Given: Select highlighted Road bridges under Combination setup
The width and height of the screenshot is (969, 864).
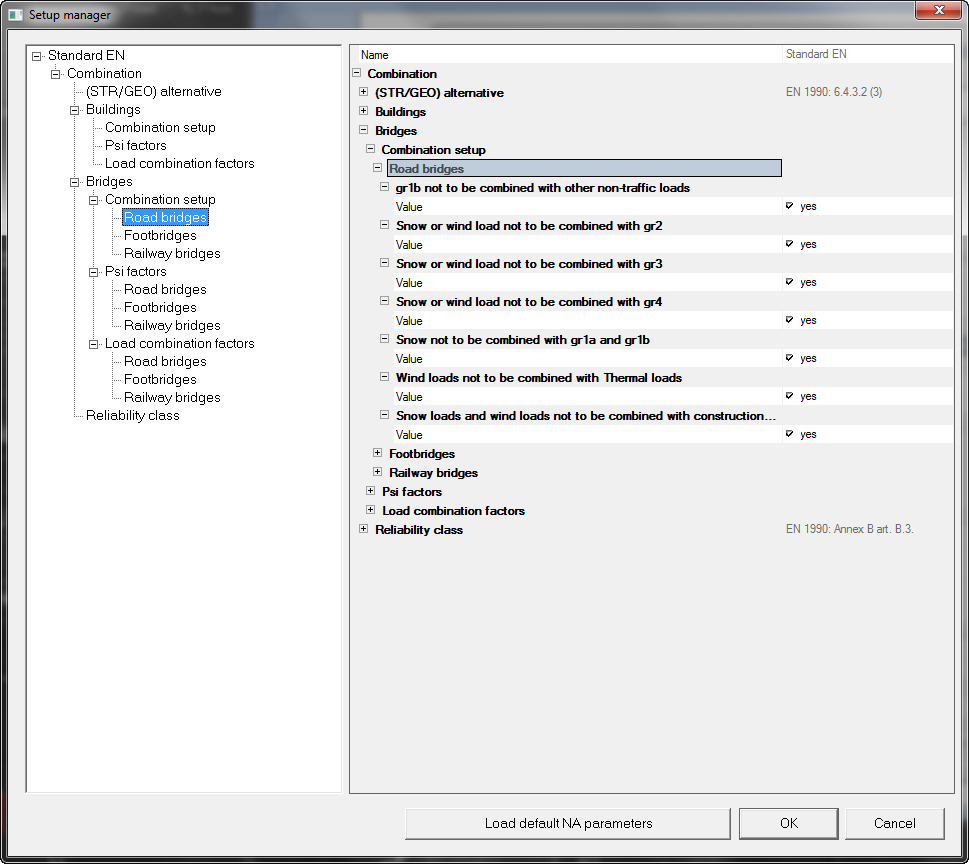Looking at the screenshot, I should coord(165,218).
